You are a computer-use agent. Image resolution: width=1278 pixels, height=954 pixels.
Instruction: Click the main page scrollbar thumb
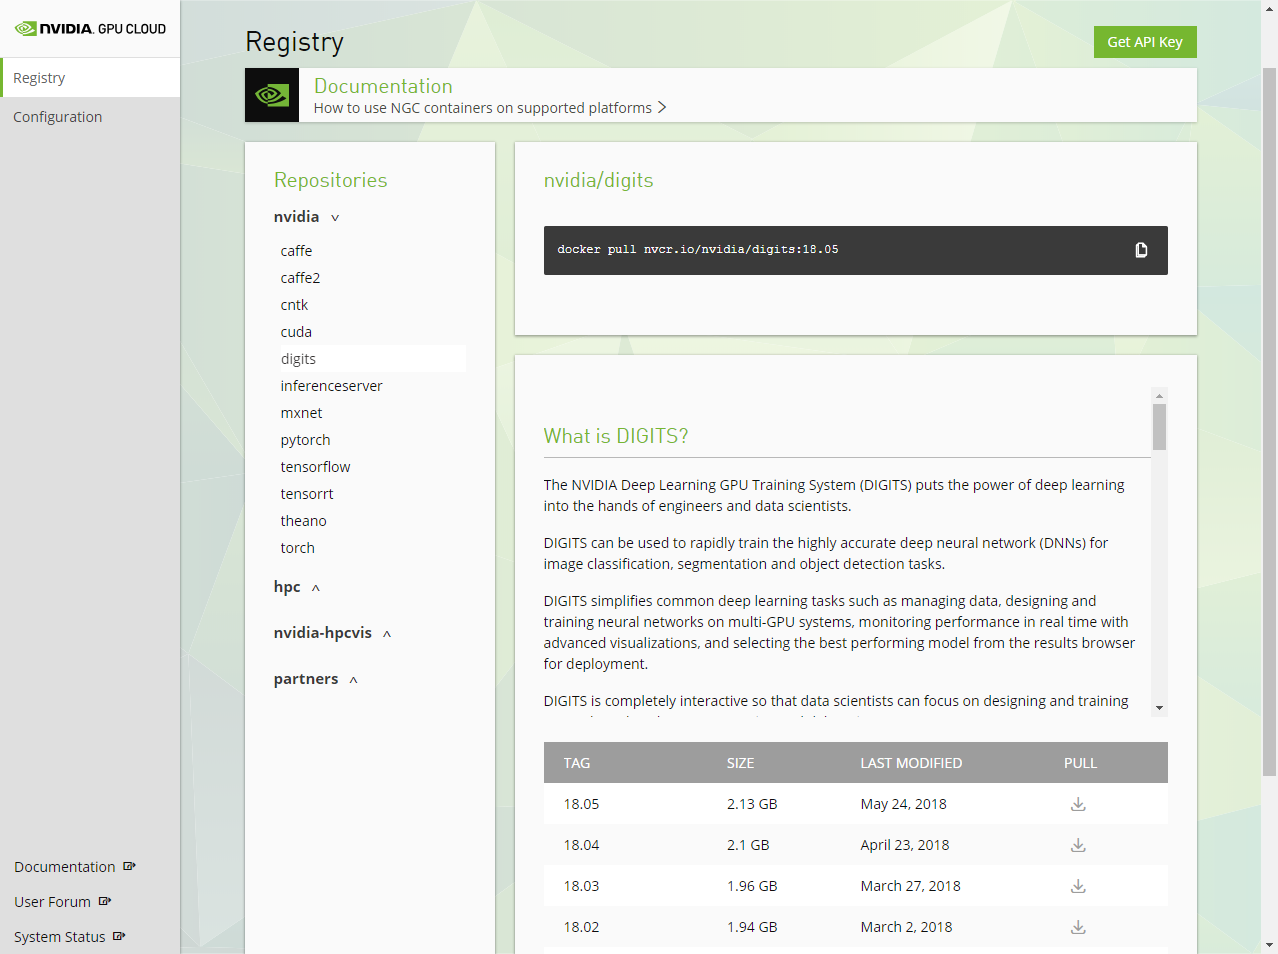(x=1269, y=420)
